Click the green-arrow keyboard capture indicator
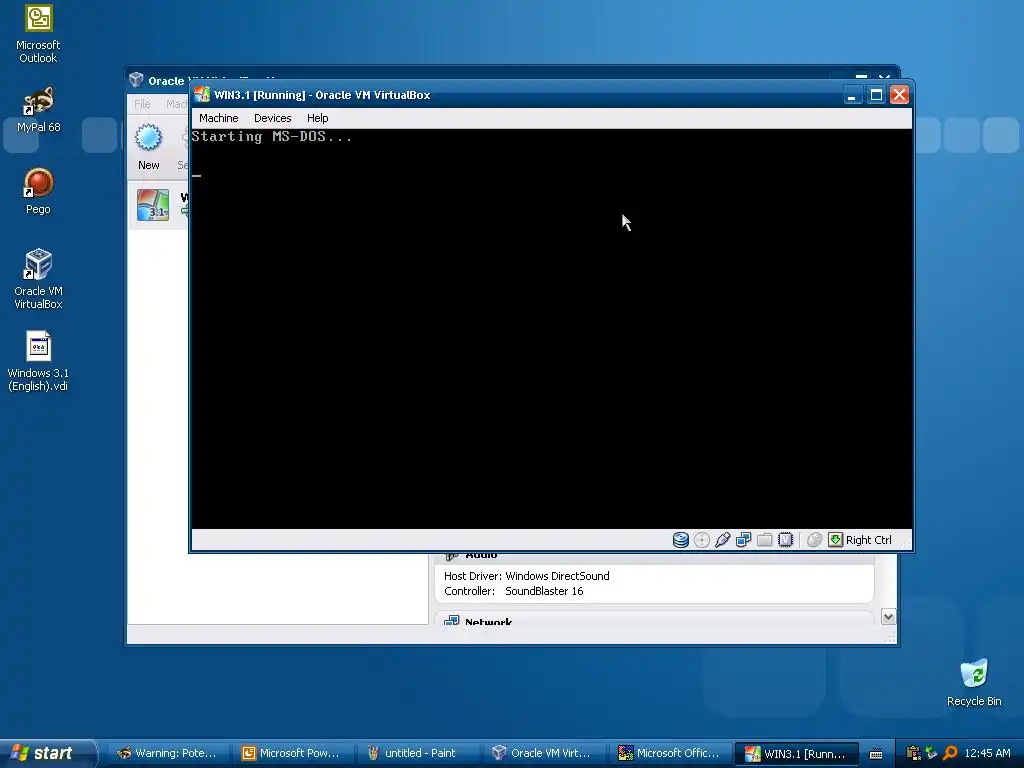The height and width of the screenshot is (768, 1024). [x=835, y=540]
